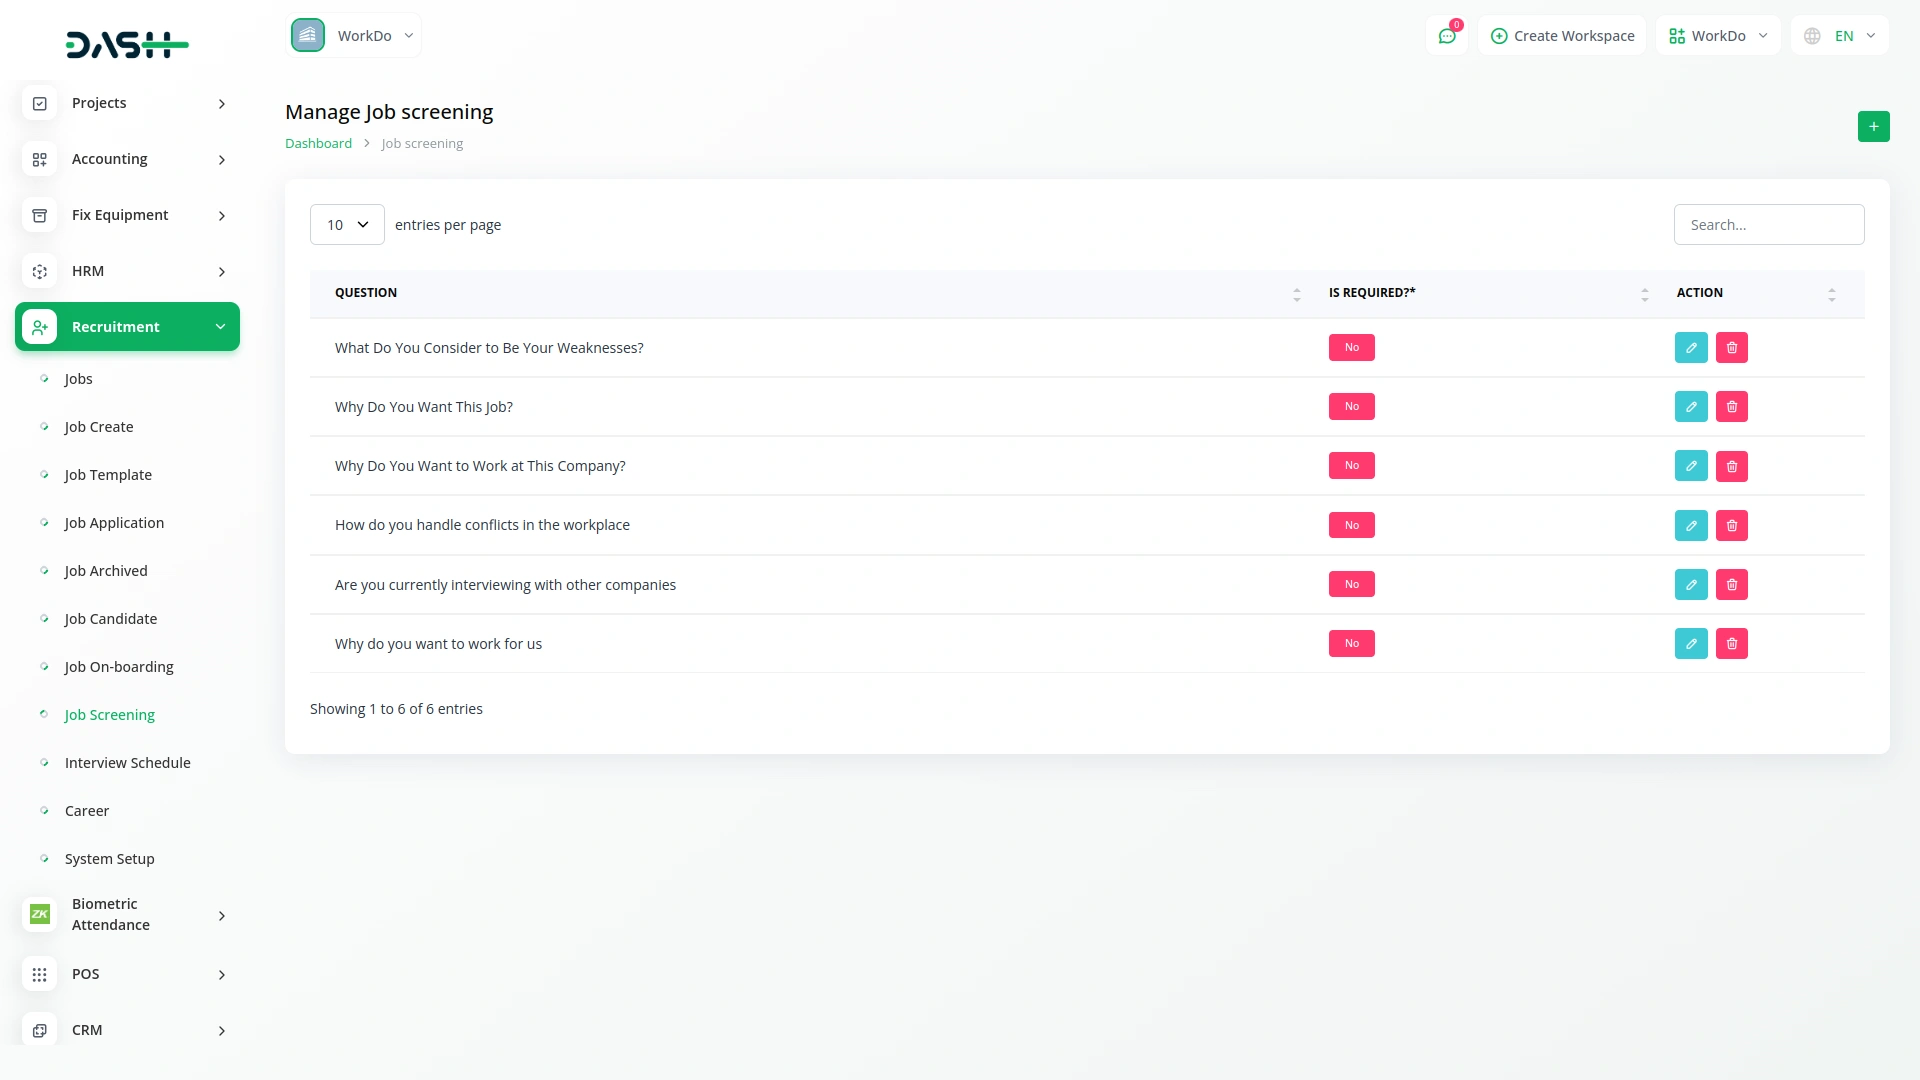This screenshot has width=1920, height=1080.
Task: Click the Biometric Attendance ZK icon
Action: 40,914
